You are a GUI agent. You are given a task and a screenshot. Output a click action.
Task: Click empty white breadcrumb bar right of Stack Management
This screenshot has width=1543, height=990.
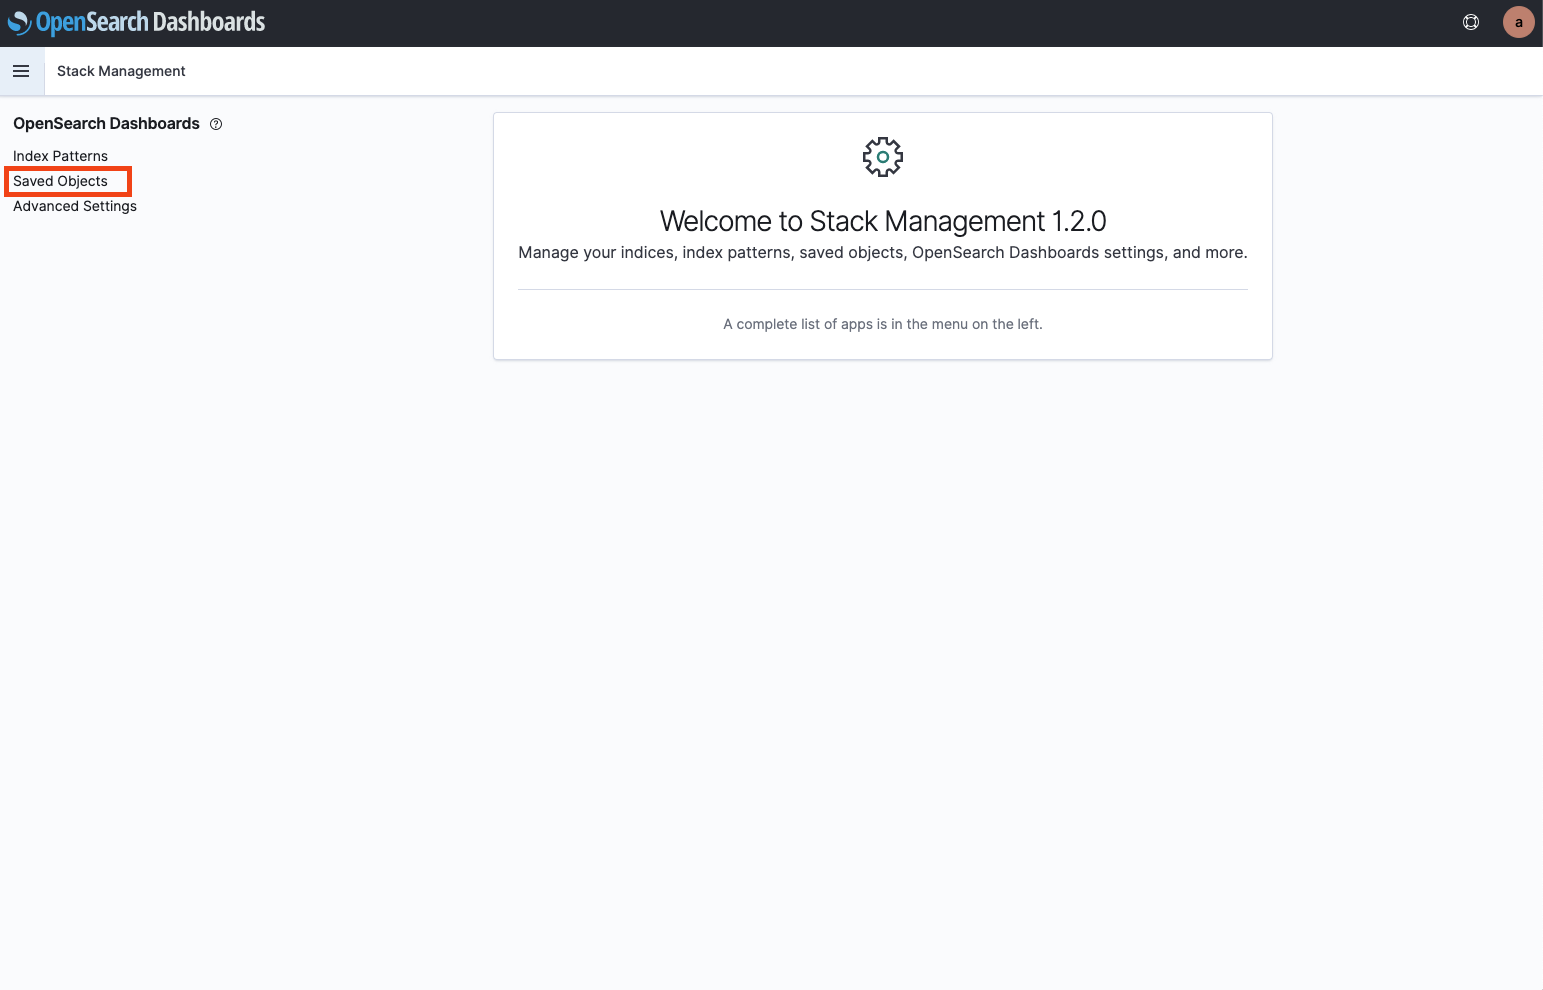click(x=800, y=71)
